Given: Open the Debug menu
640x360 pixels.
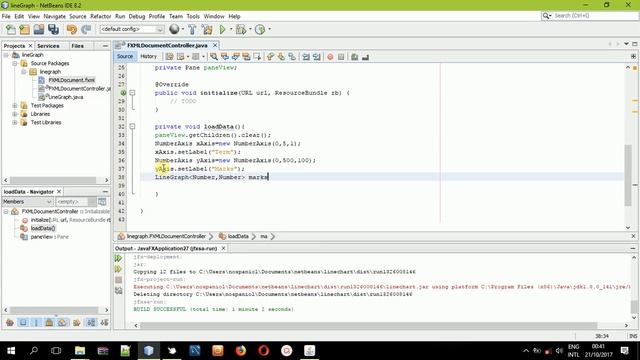Looking at the screenshot, I should pos(137,16).
